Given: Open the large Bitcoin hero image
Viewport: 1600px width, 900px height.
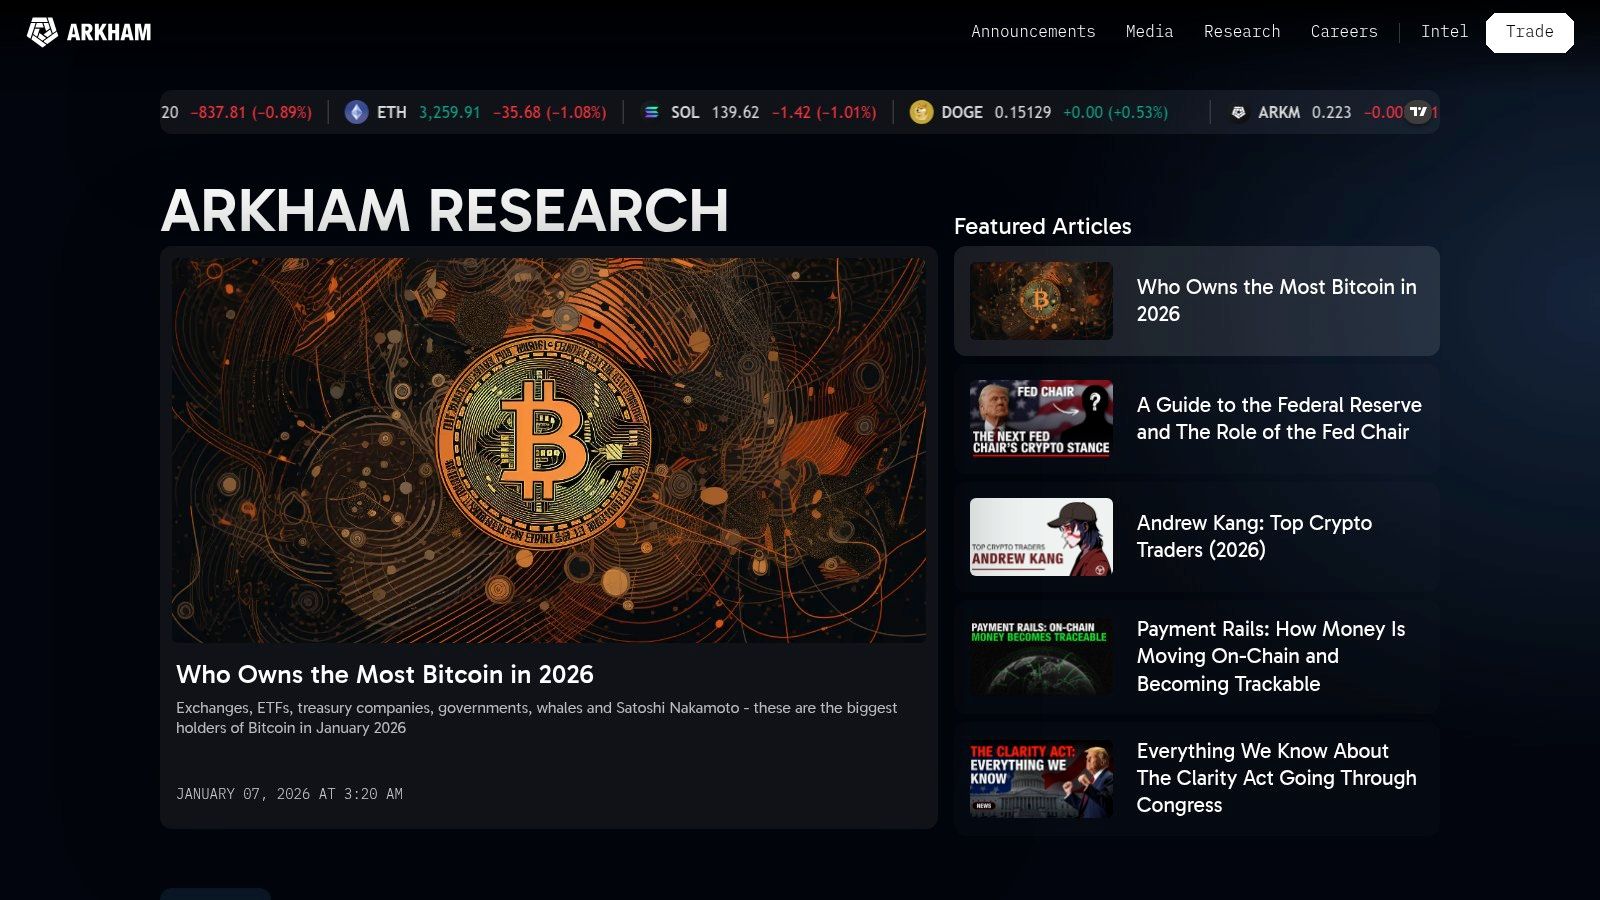Looking at the screenshot, I should point(549,450).
